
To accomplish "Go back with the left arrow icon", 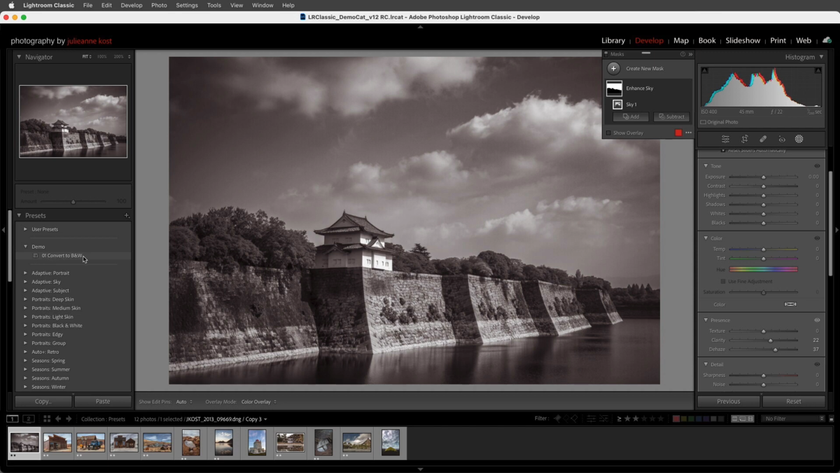I will pyautogui.click(x=58, y=419).
